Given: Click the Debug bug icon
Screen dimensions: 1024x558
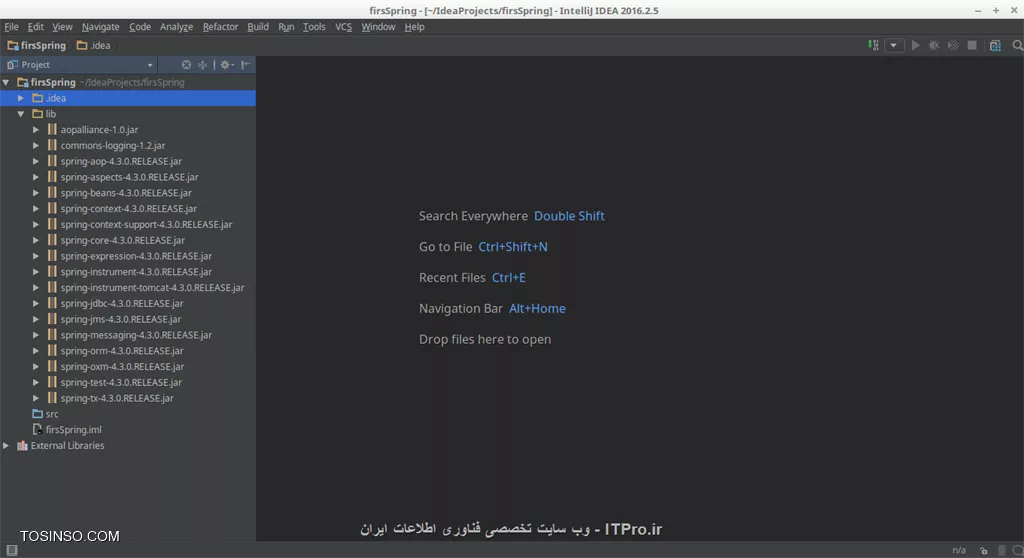Looking at the screenshot, I should coord(935,45).
